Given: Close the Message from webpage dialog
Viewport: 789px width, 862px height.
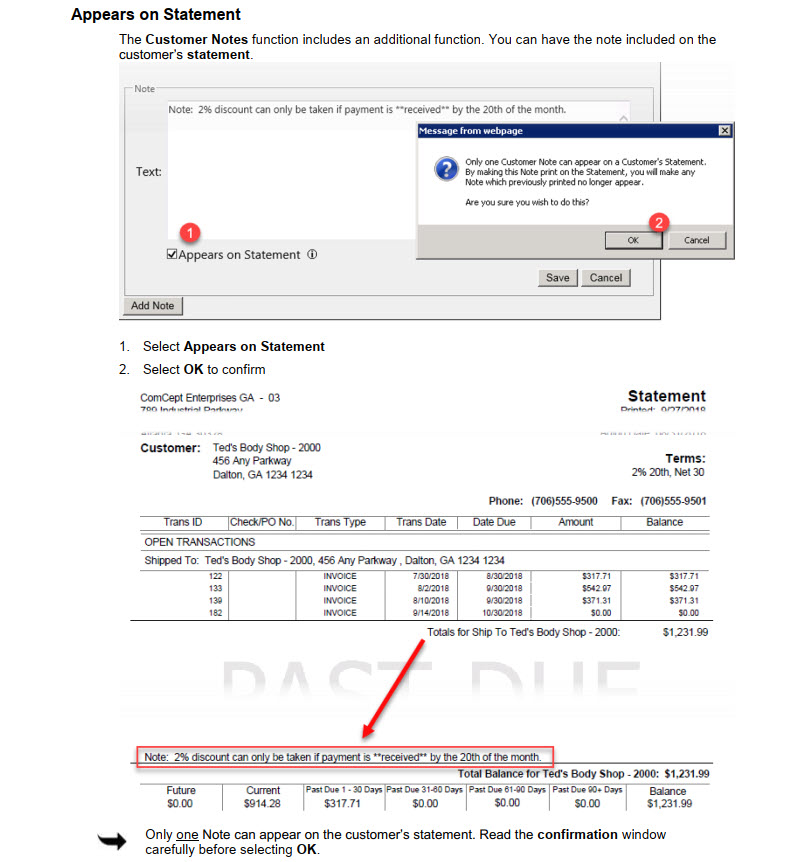Looking at the screenshot, I should (x=724, y=131).
